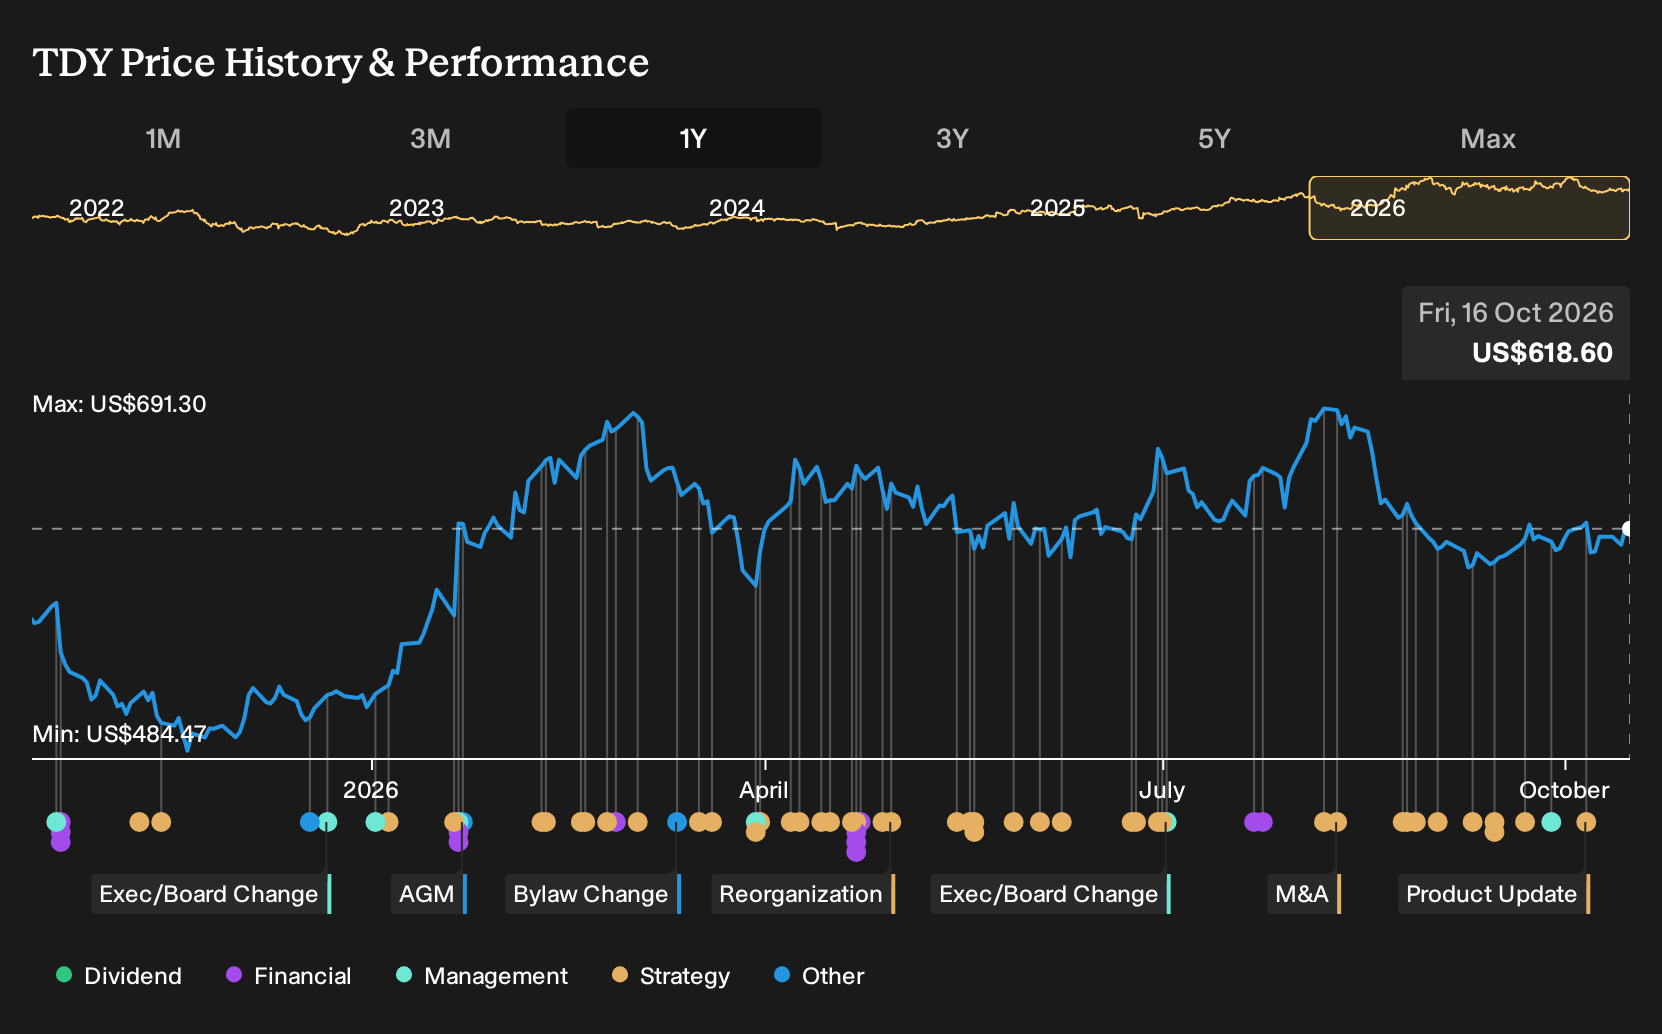
Task: Click the highlighted 2026 range selector in overview
Action: (x=1469, y=208)
